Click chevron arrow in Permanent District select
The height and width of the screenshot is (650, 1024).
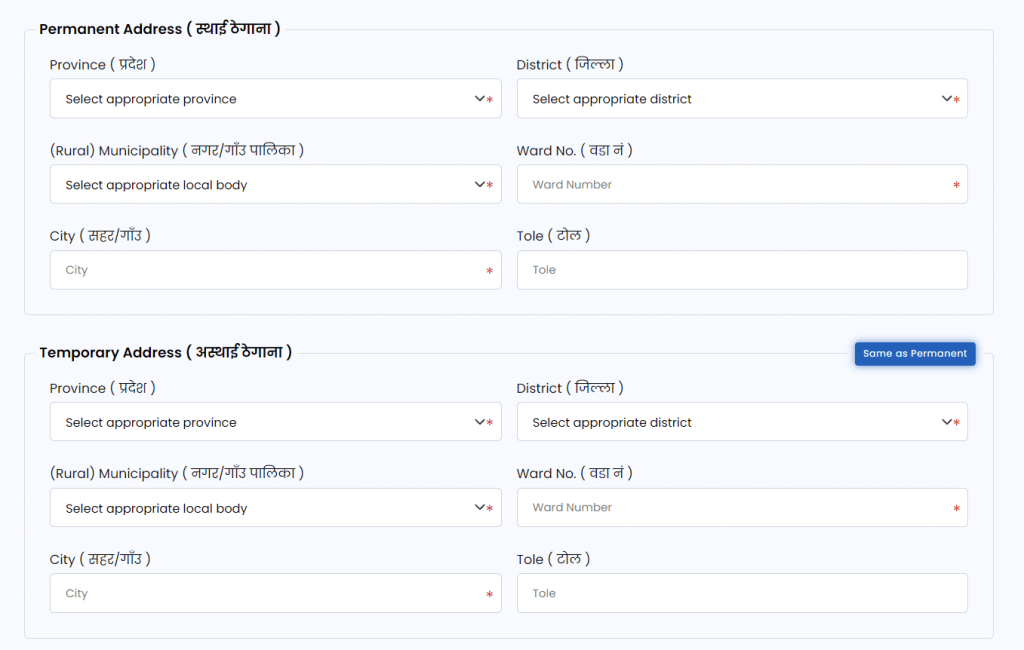tap(947, 99)
